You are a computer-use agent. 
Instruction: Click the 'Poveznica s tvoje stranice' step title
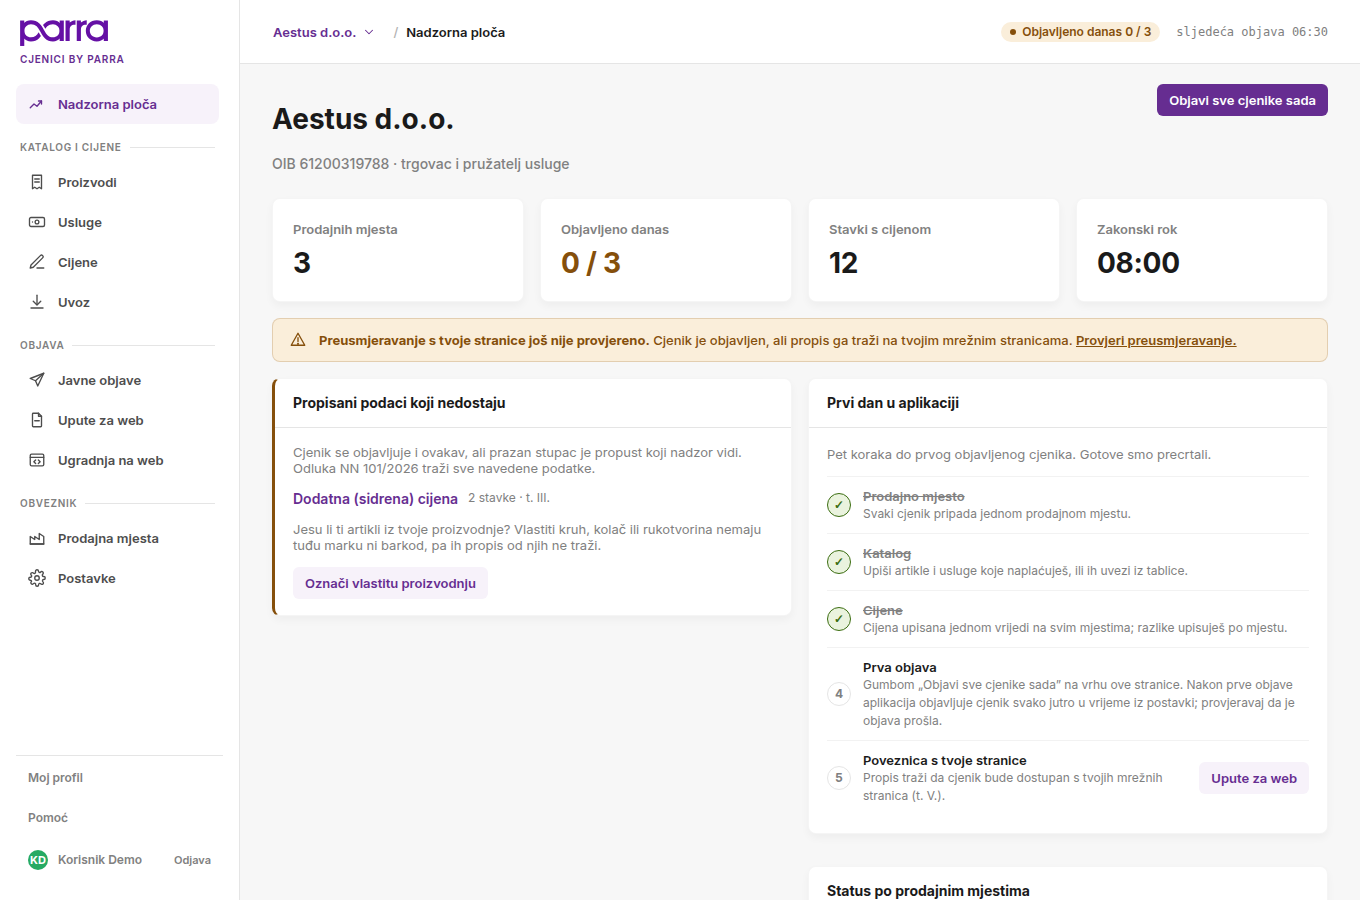(x=945, y=760)
